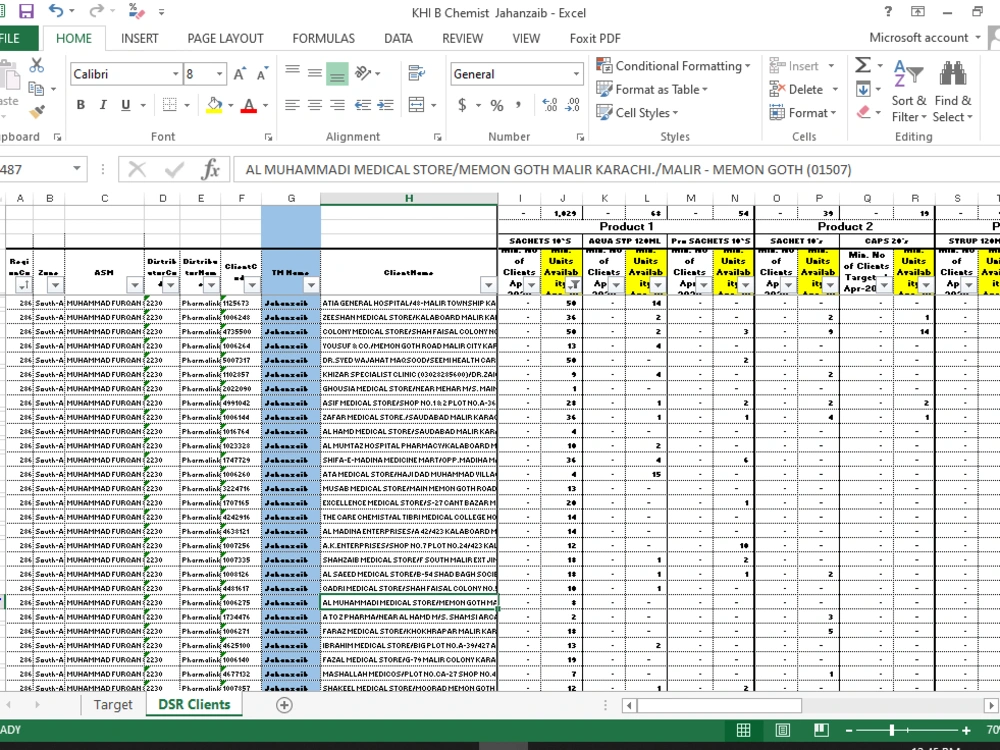Click the formula bar text field

coord(615,170)
